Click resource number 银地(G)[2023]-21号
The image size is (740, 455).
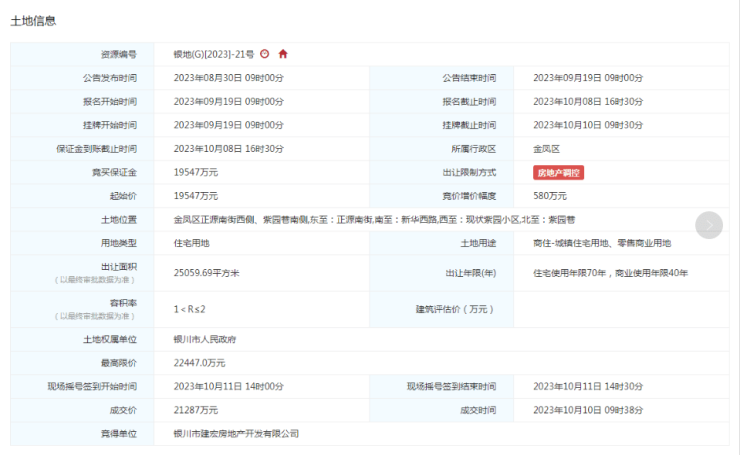(x=213, y=54)
